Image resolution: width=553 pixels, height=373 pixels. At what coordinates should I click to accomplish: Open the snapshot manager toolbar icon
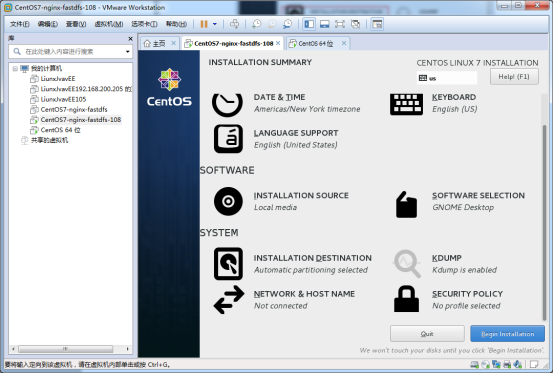pyautogui.click(x=288, y=24)
